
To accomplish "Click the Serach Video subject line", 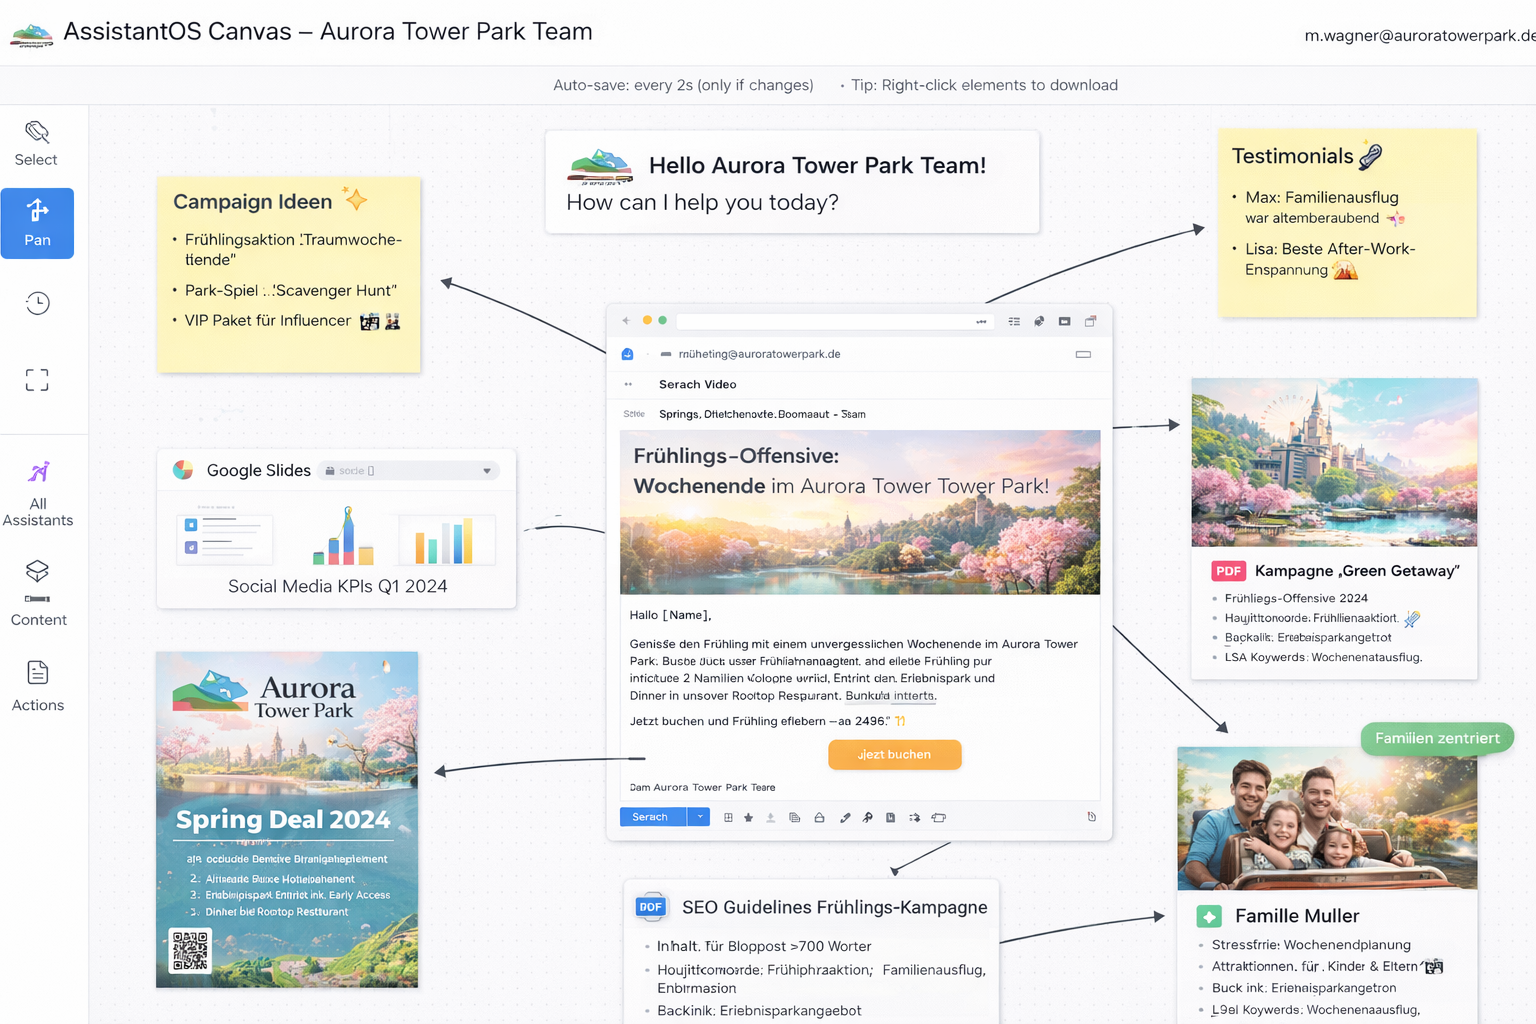I will [698, 384].
